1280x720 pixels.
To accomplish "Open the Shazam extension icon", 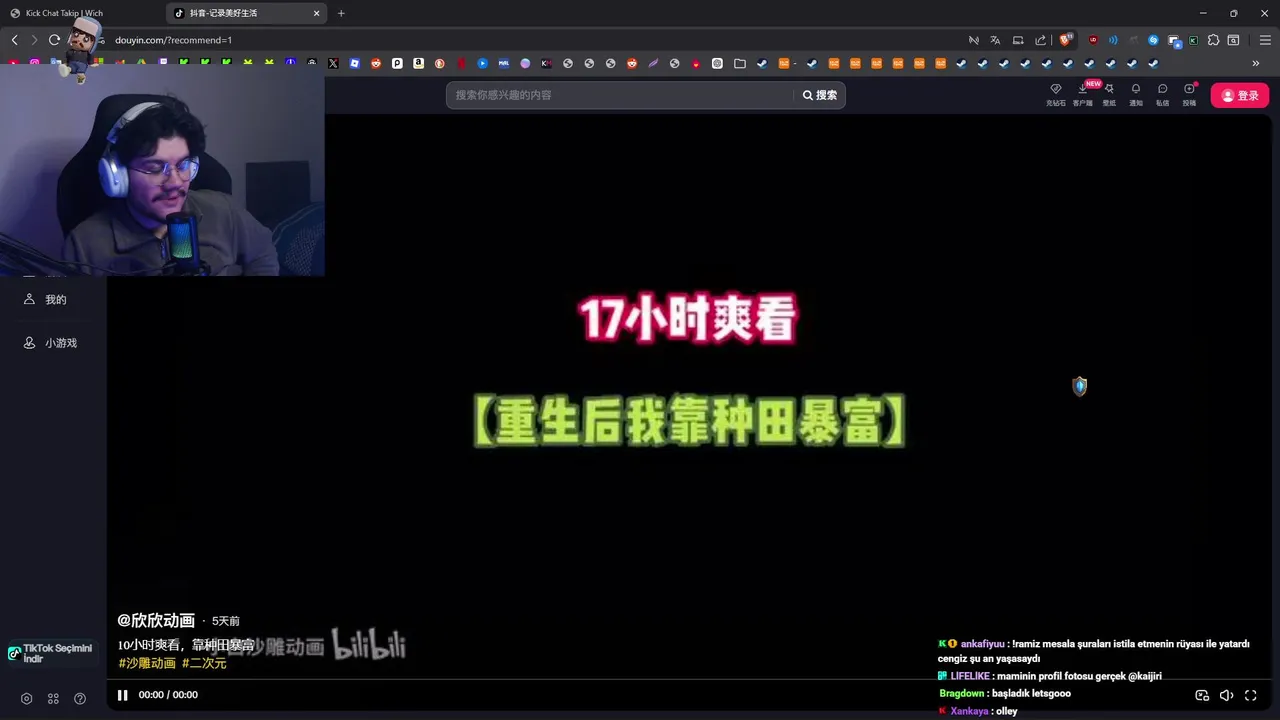I will click(1153, 40).
